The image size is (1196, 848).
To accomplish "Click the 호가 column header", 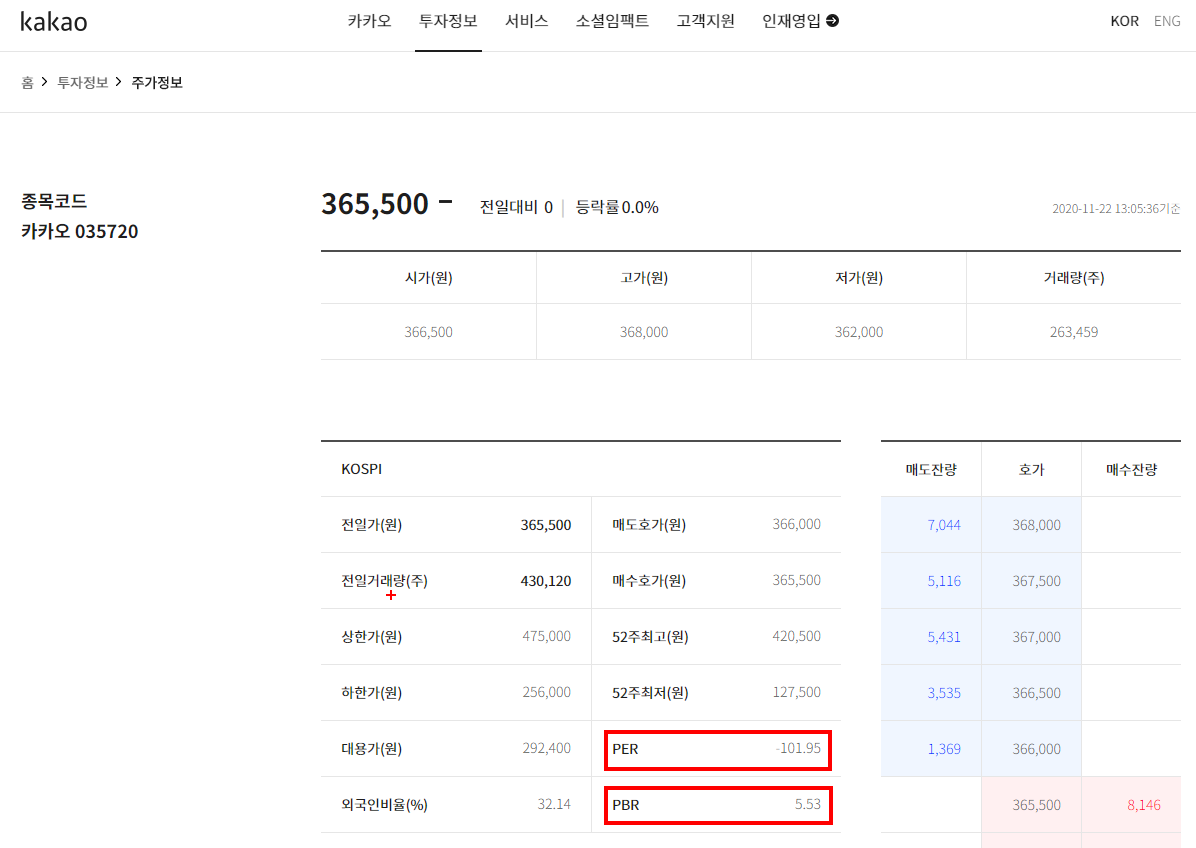I will (x=1031, y=470).
